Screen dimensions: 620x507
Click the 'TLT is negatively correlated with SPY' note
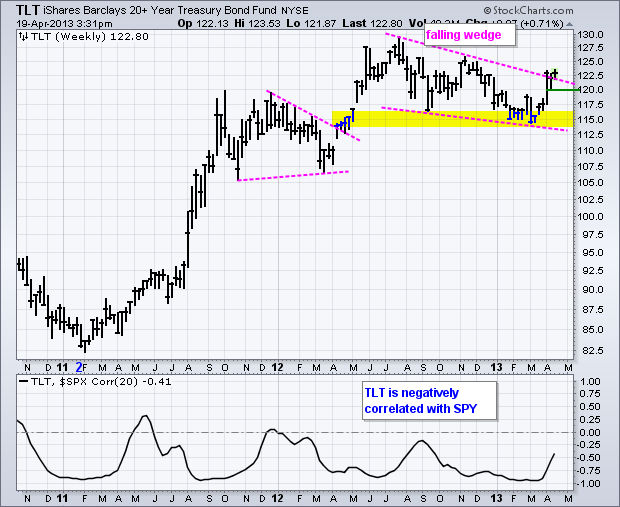click(429, 401)
